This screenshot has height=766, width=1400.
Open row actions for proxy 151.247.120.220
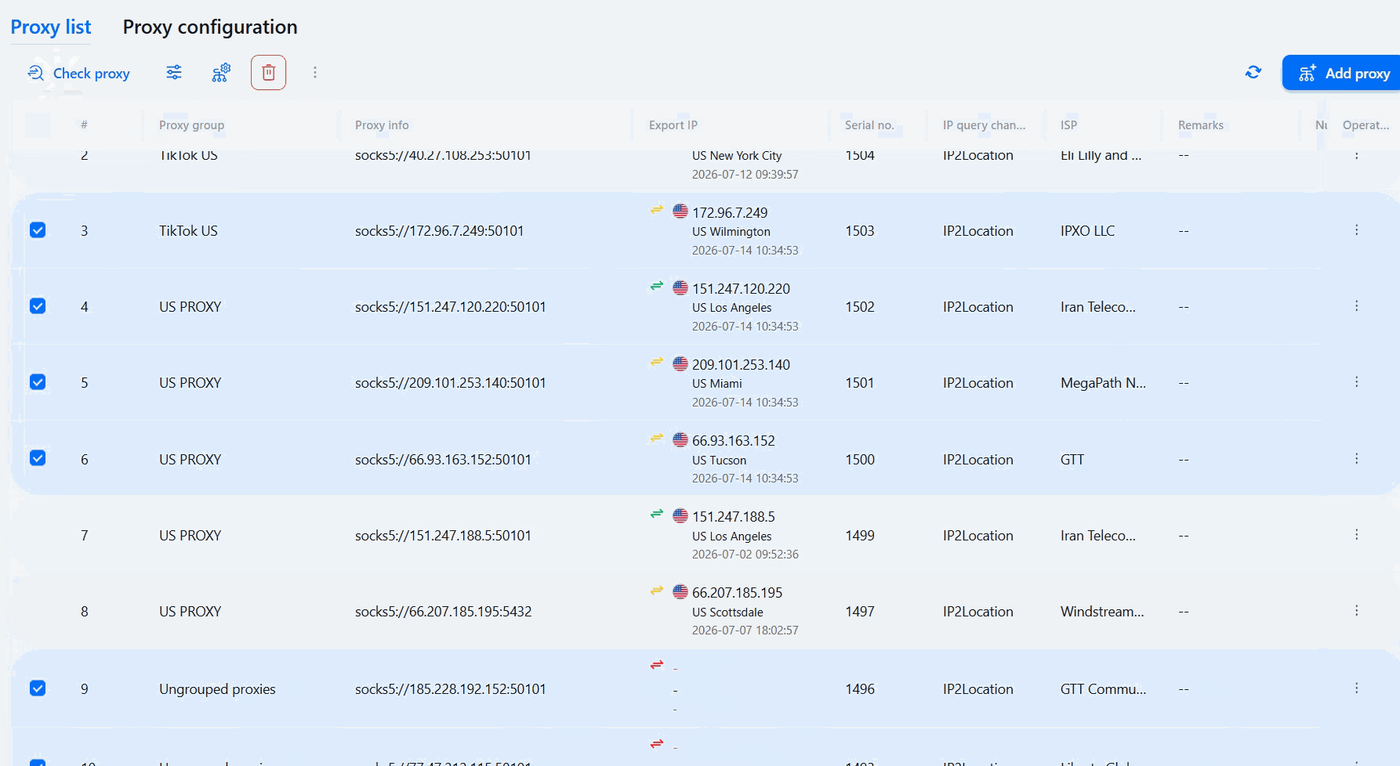1356,306
